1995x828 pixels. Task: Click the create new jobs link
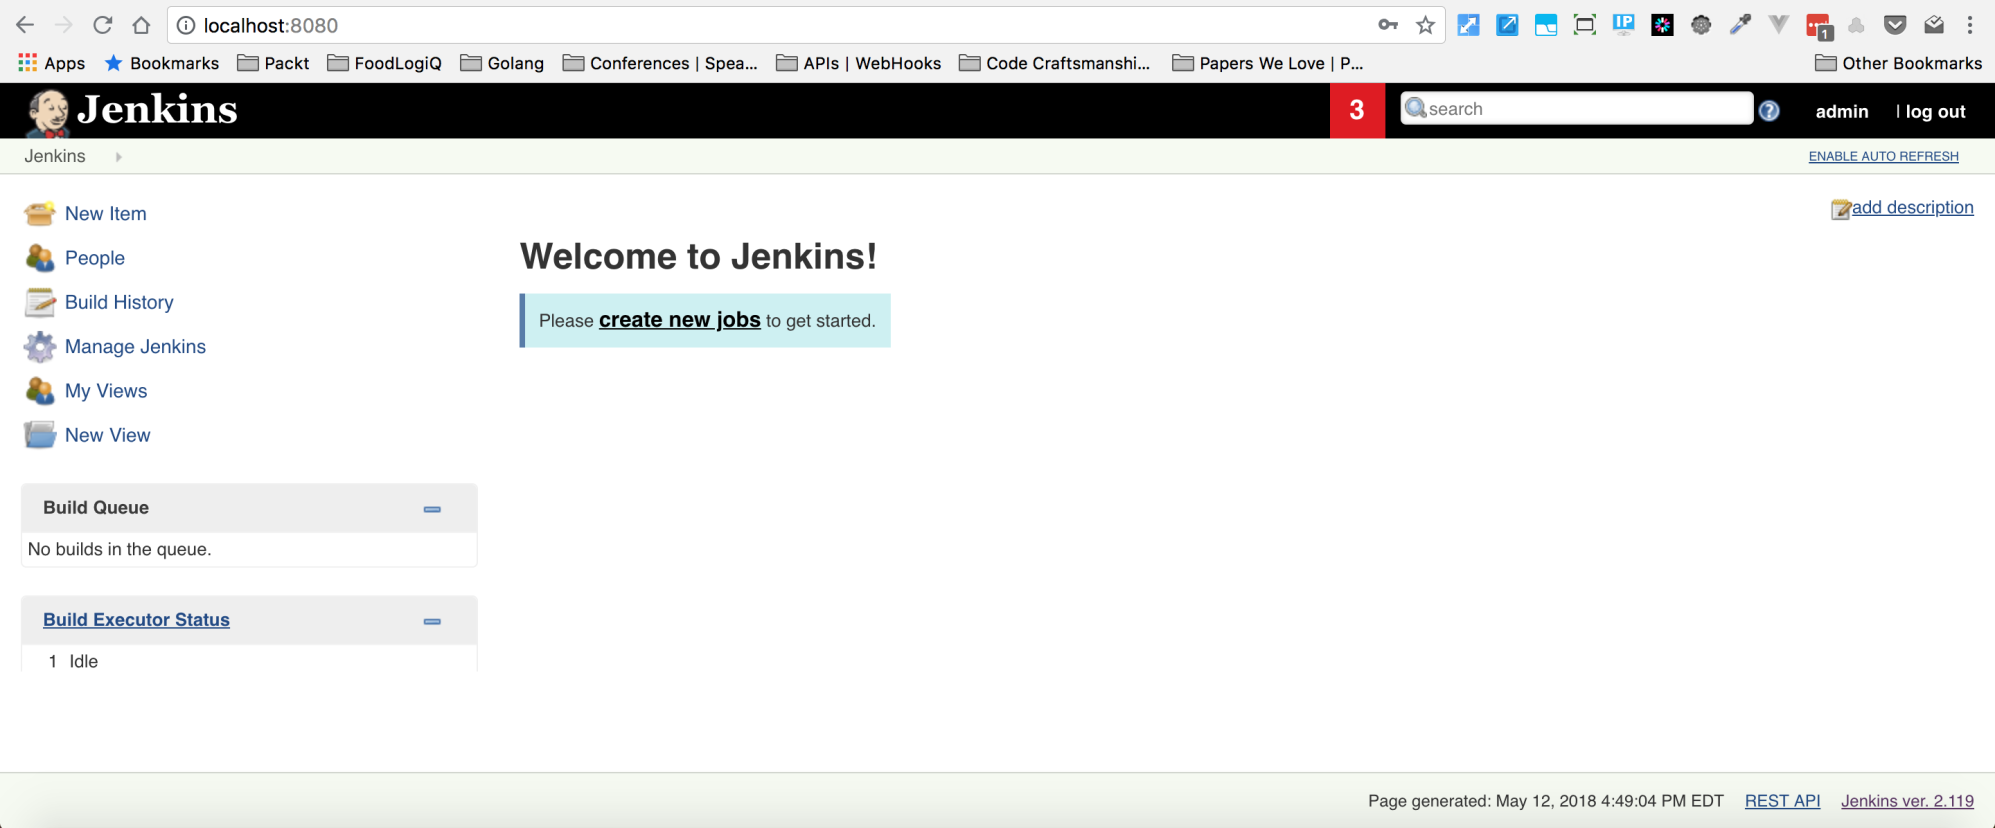(680, 320)
